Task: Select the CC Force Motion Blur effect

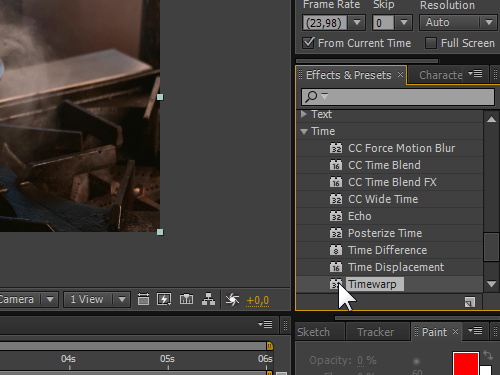Action: point(402,148)
